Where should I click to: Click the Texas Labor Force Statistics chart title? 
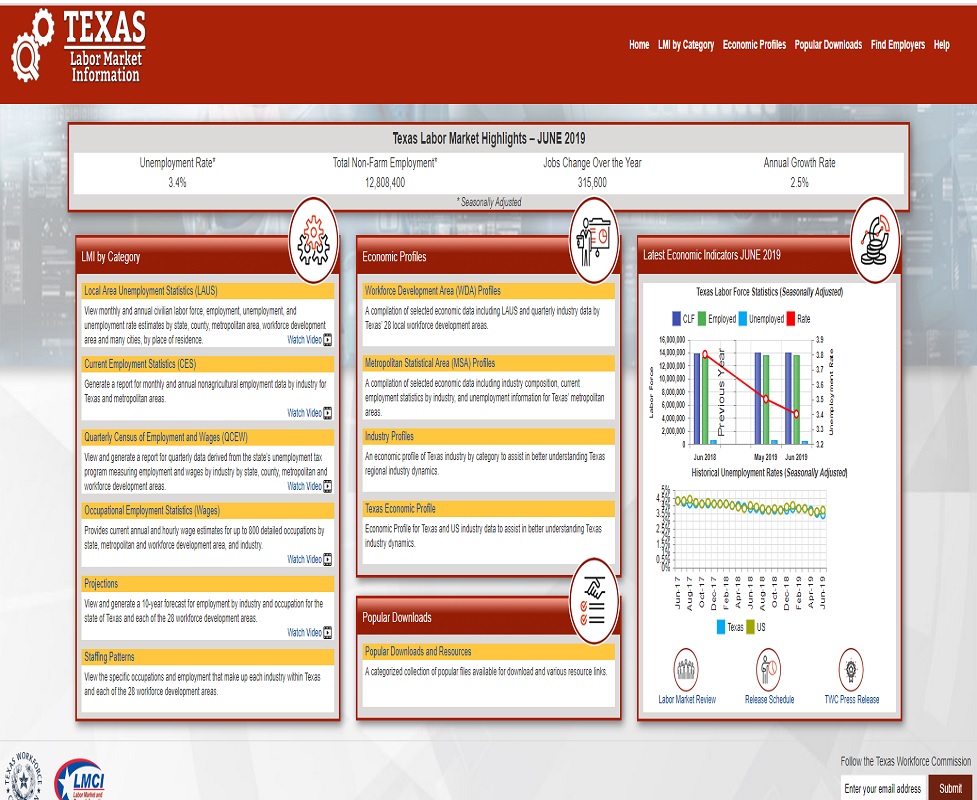point(770,292)
